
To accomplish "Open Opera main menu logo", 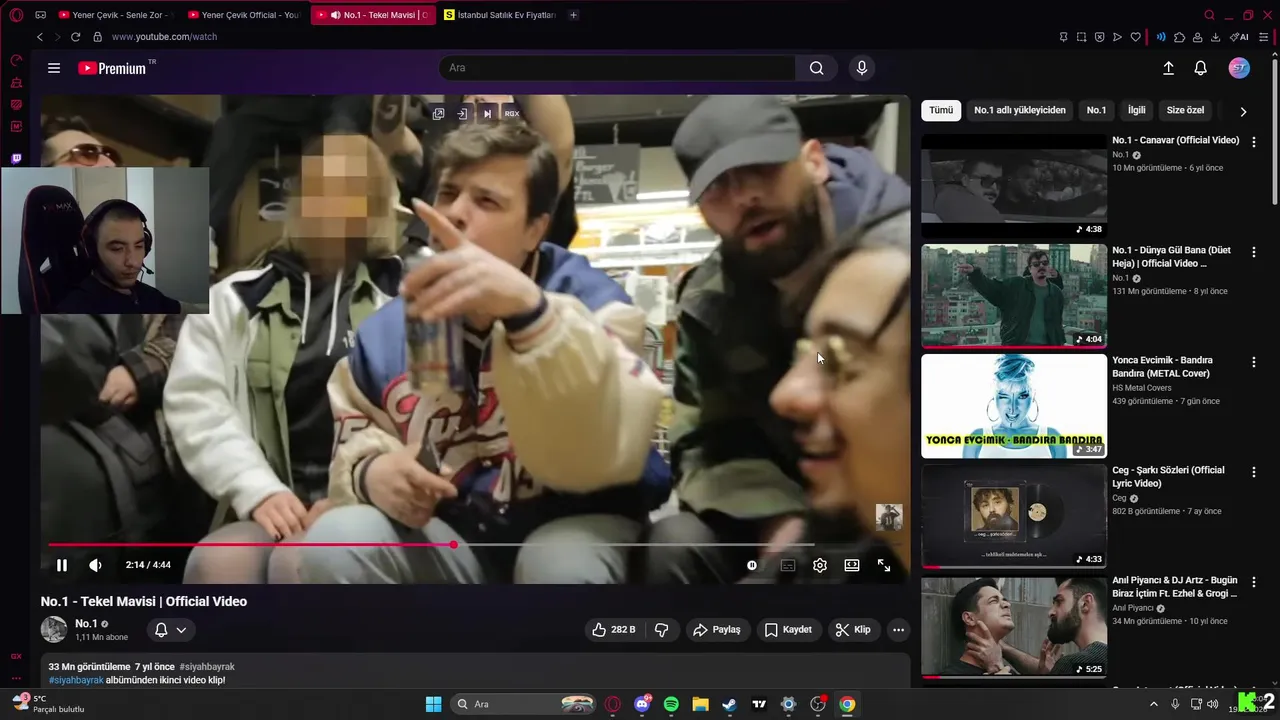I will [x=16, y=15].
